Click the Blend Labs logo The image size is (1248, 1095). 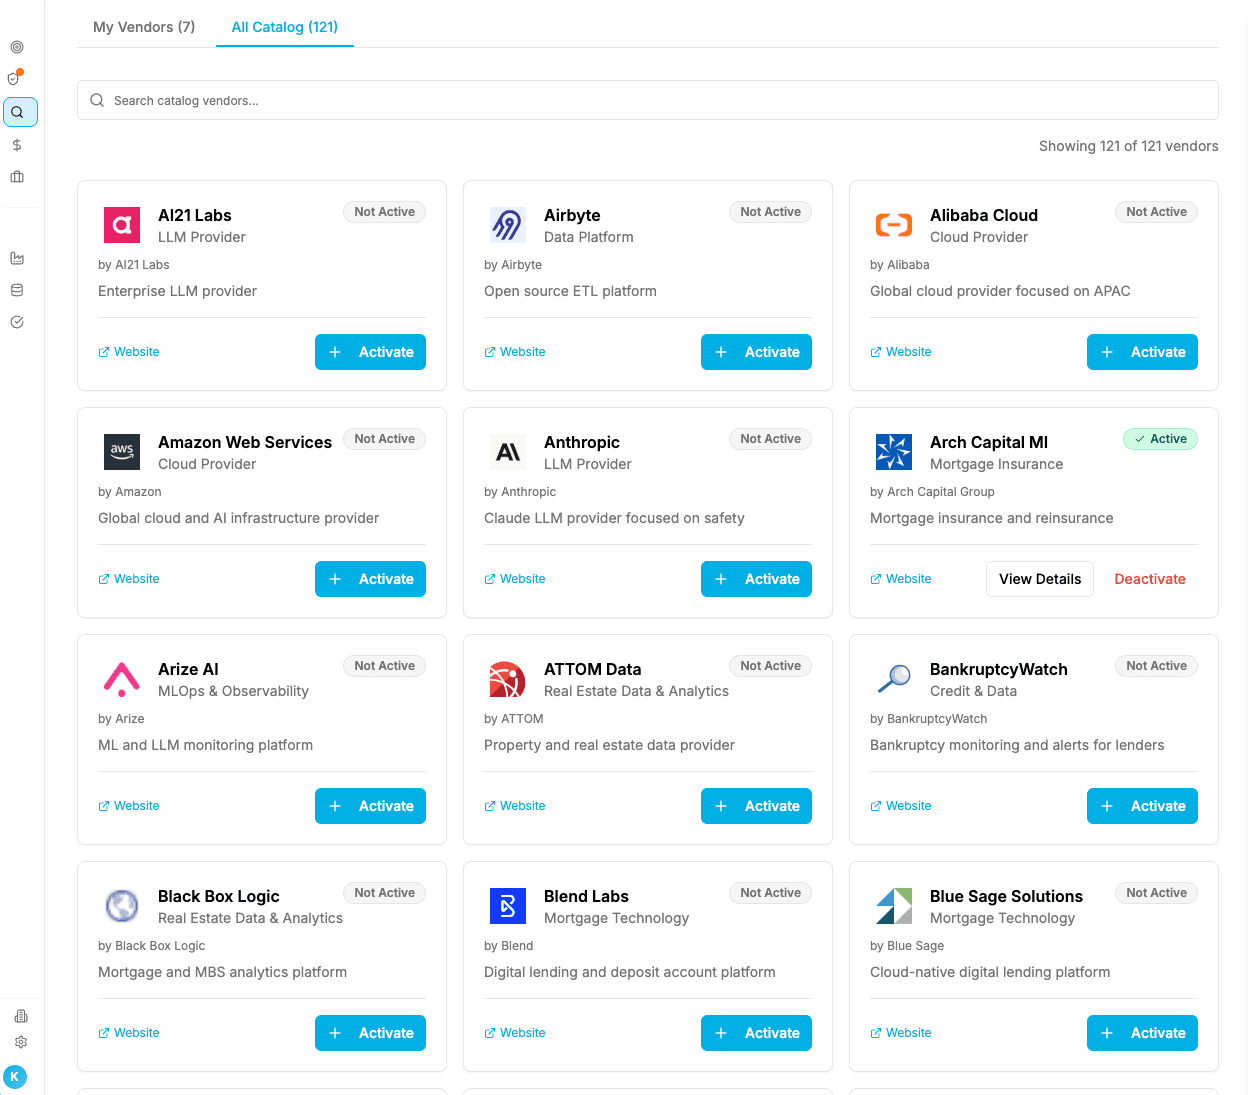point(508,906)
